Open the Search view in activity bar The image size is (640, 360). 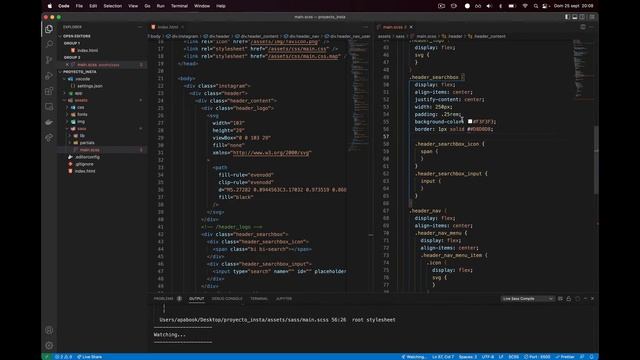click(x=49, y=44)
